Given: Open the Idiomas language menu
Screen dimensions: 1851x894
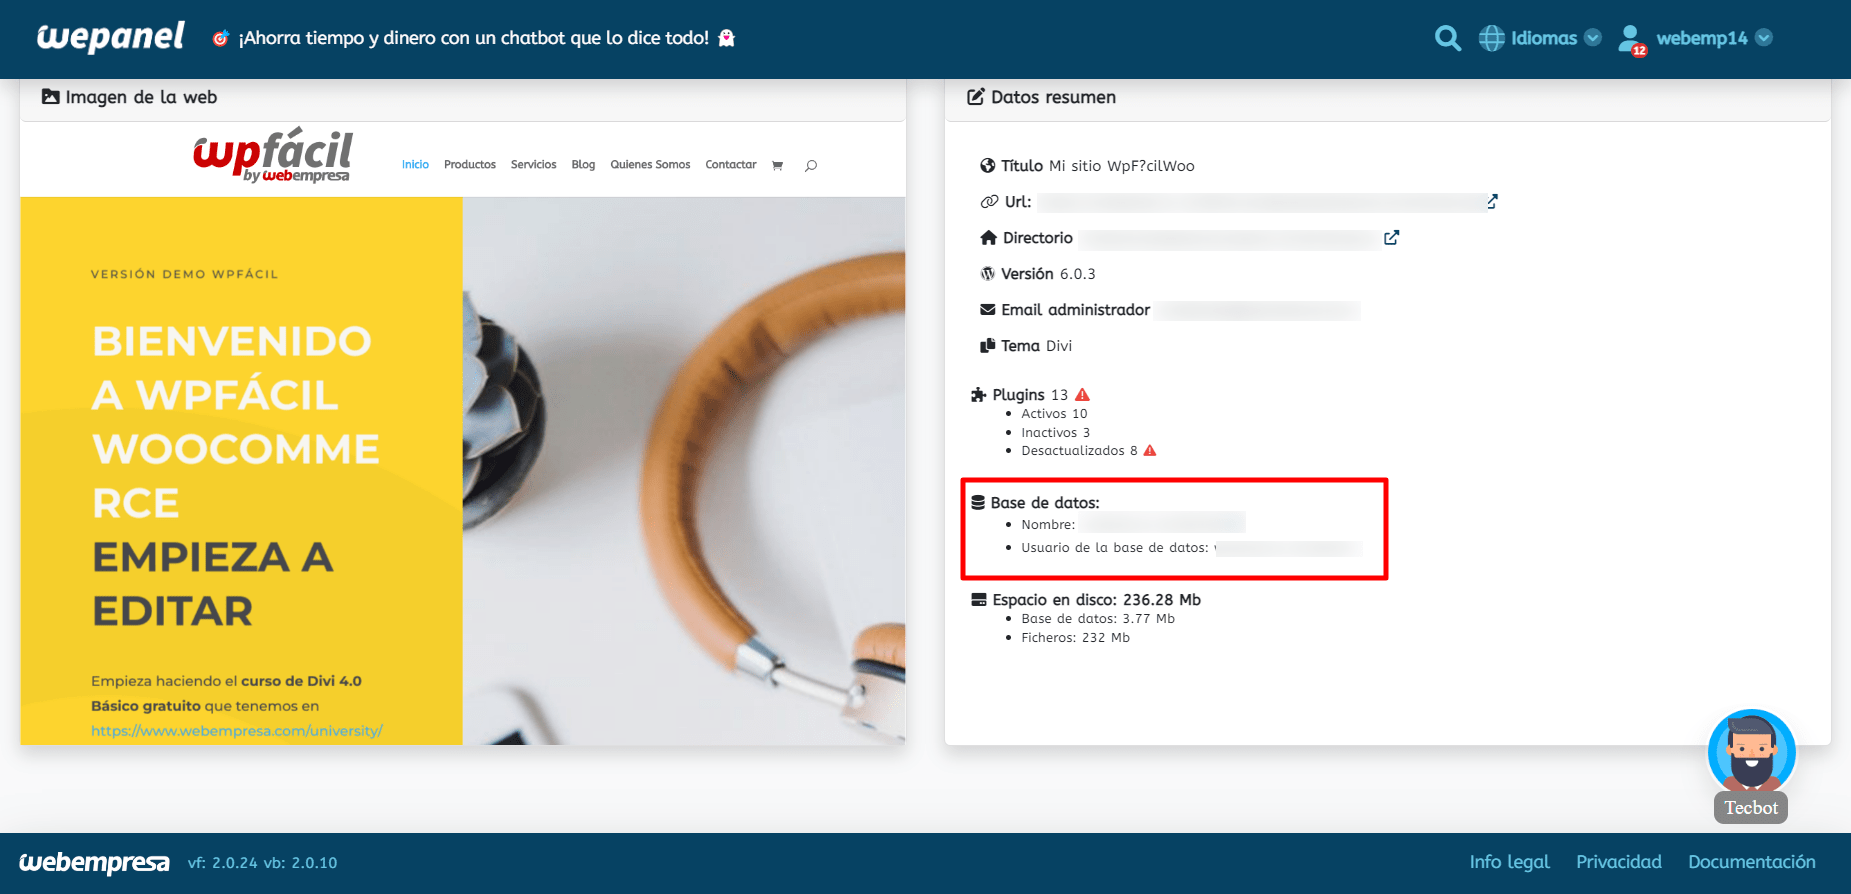Looking at the screenshot, I should tap(1544, 38).
